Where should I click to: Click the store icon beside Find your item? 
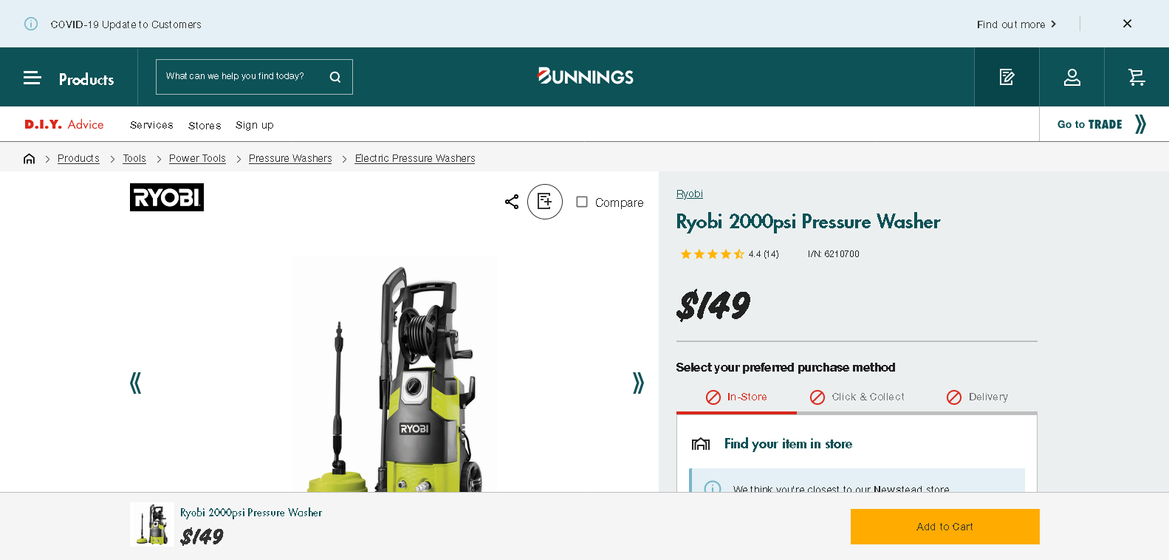(701, 444)
